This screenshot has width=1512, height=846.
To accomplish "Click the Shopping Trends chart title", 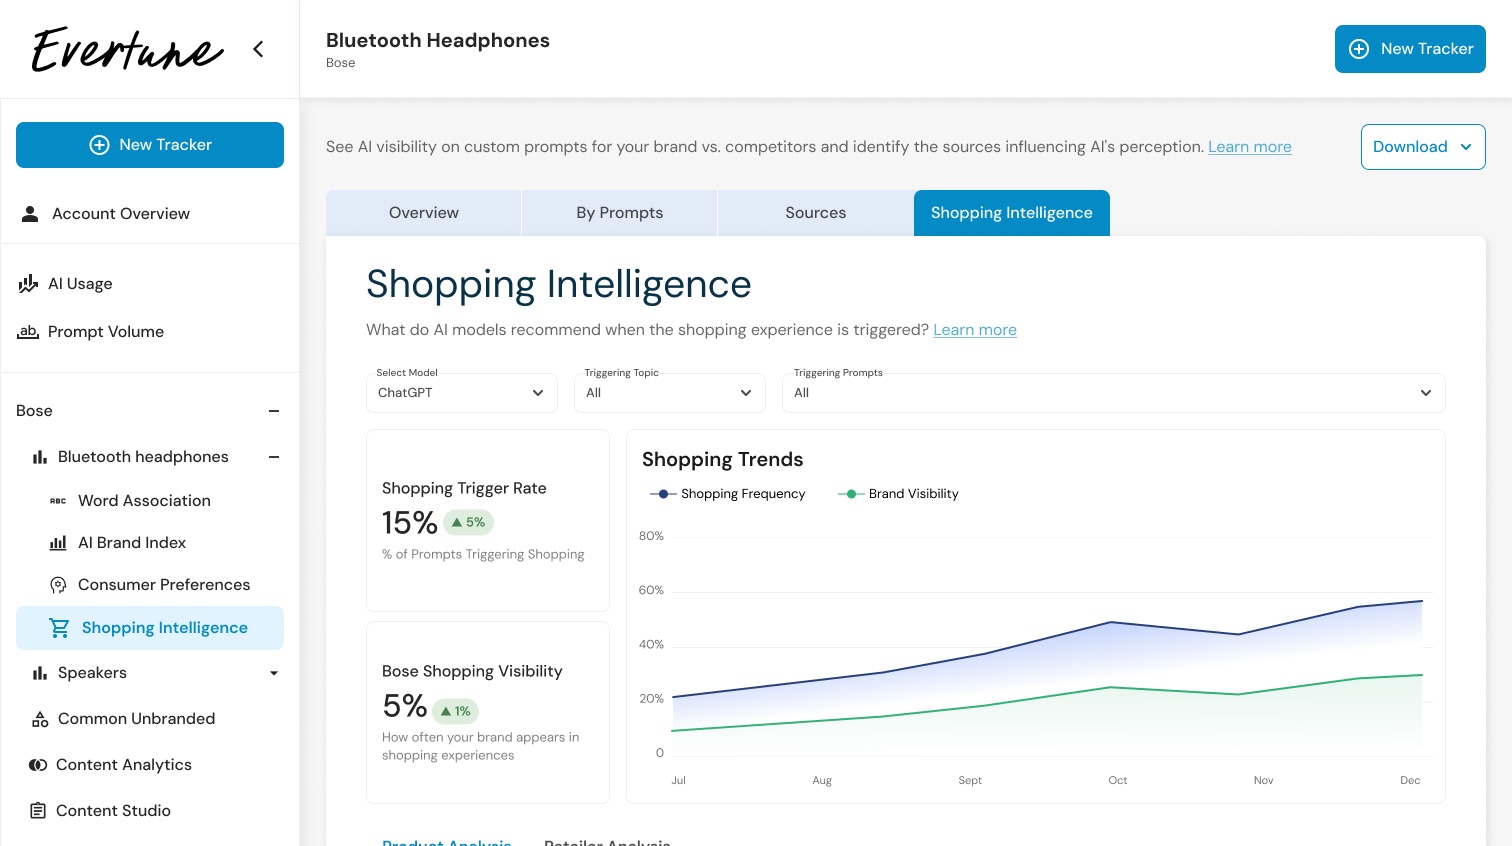I will point(722,460).
